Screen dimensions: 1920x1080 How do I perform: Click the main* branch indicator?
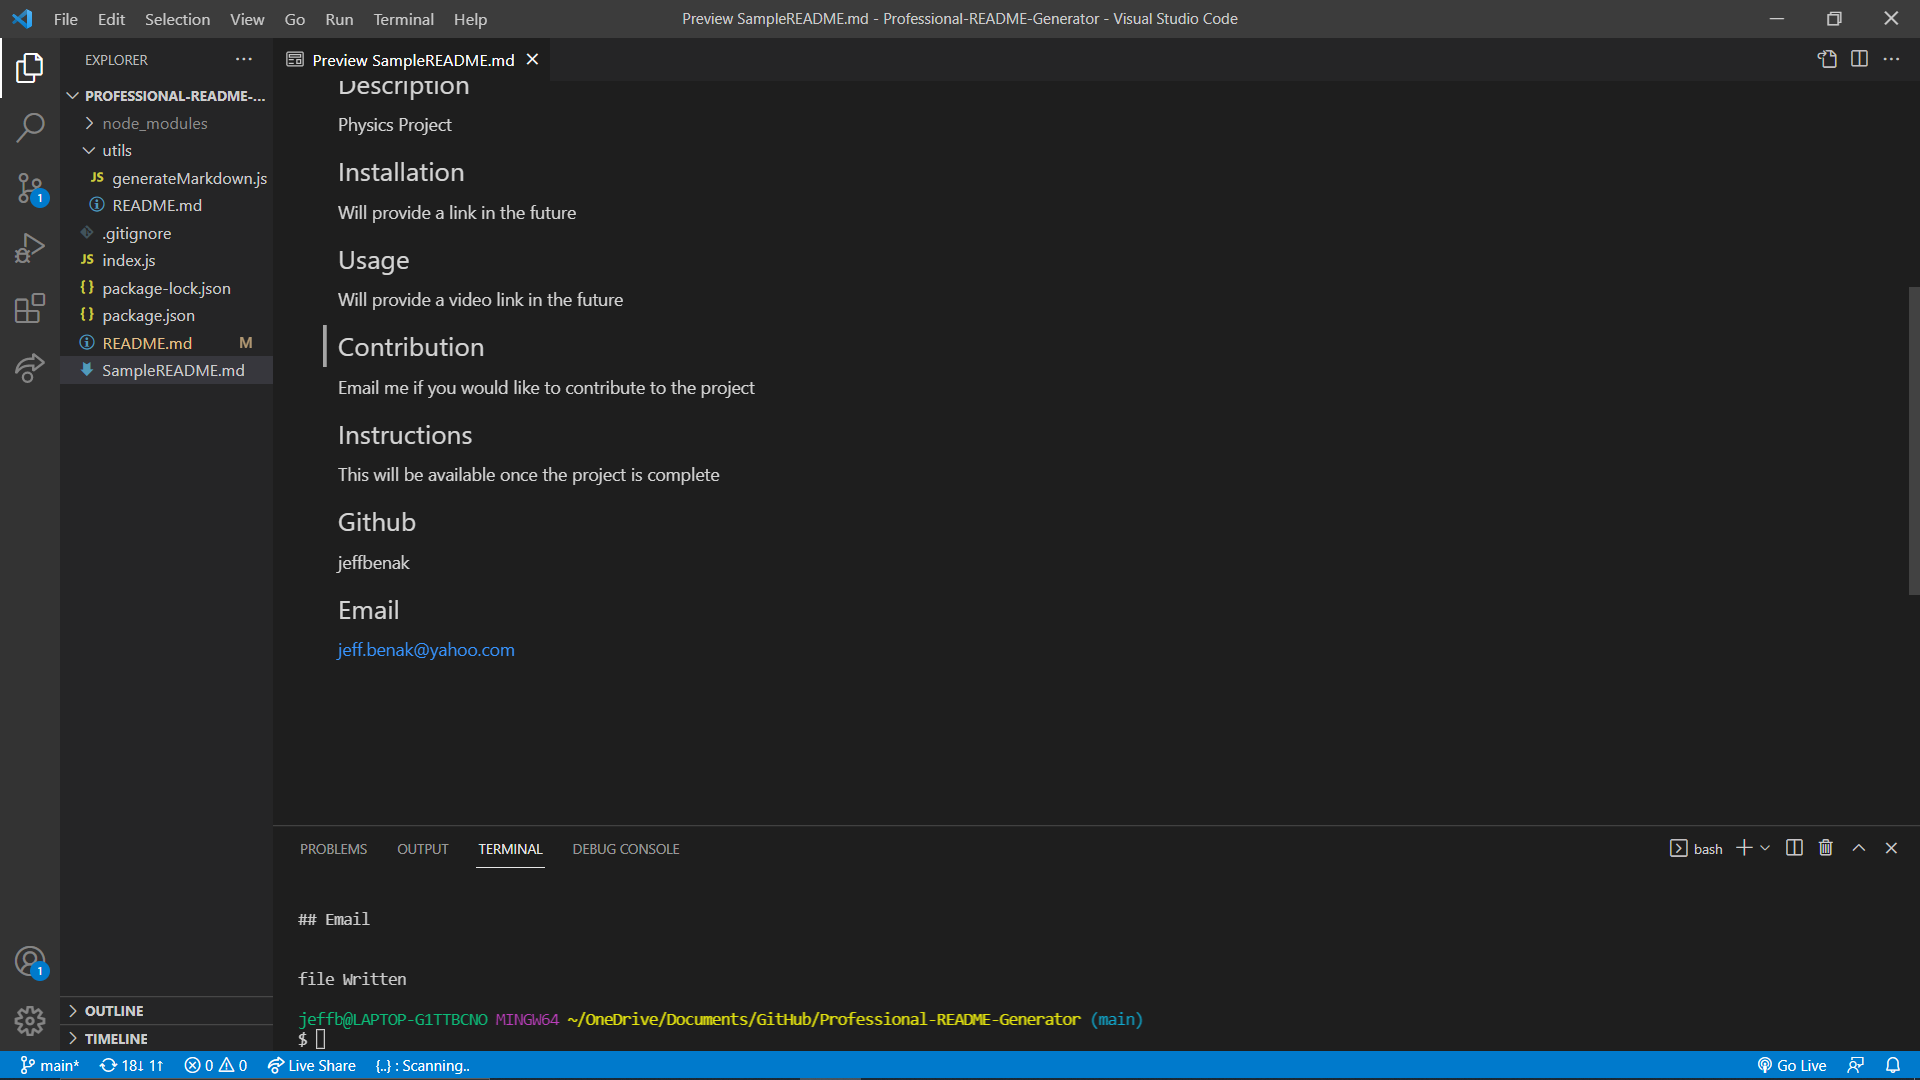tap(49, 1065)
